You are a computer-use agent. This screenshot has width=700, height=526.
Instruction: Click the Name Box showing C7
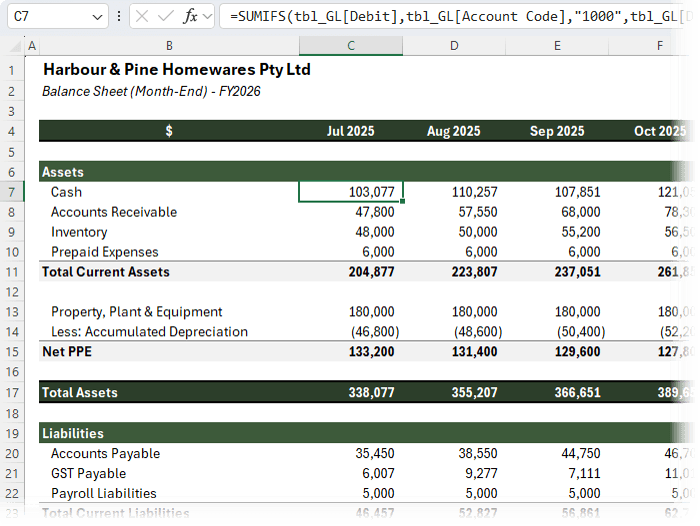(58, 17)
